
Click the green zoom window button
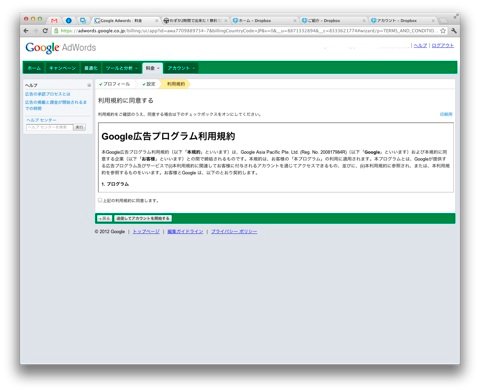(40, 19)
